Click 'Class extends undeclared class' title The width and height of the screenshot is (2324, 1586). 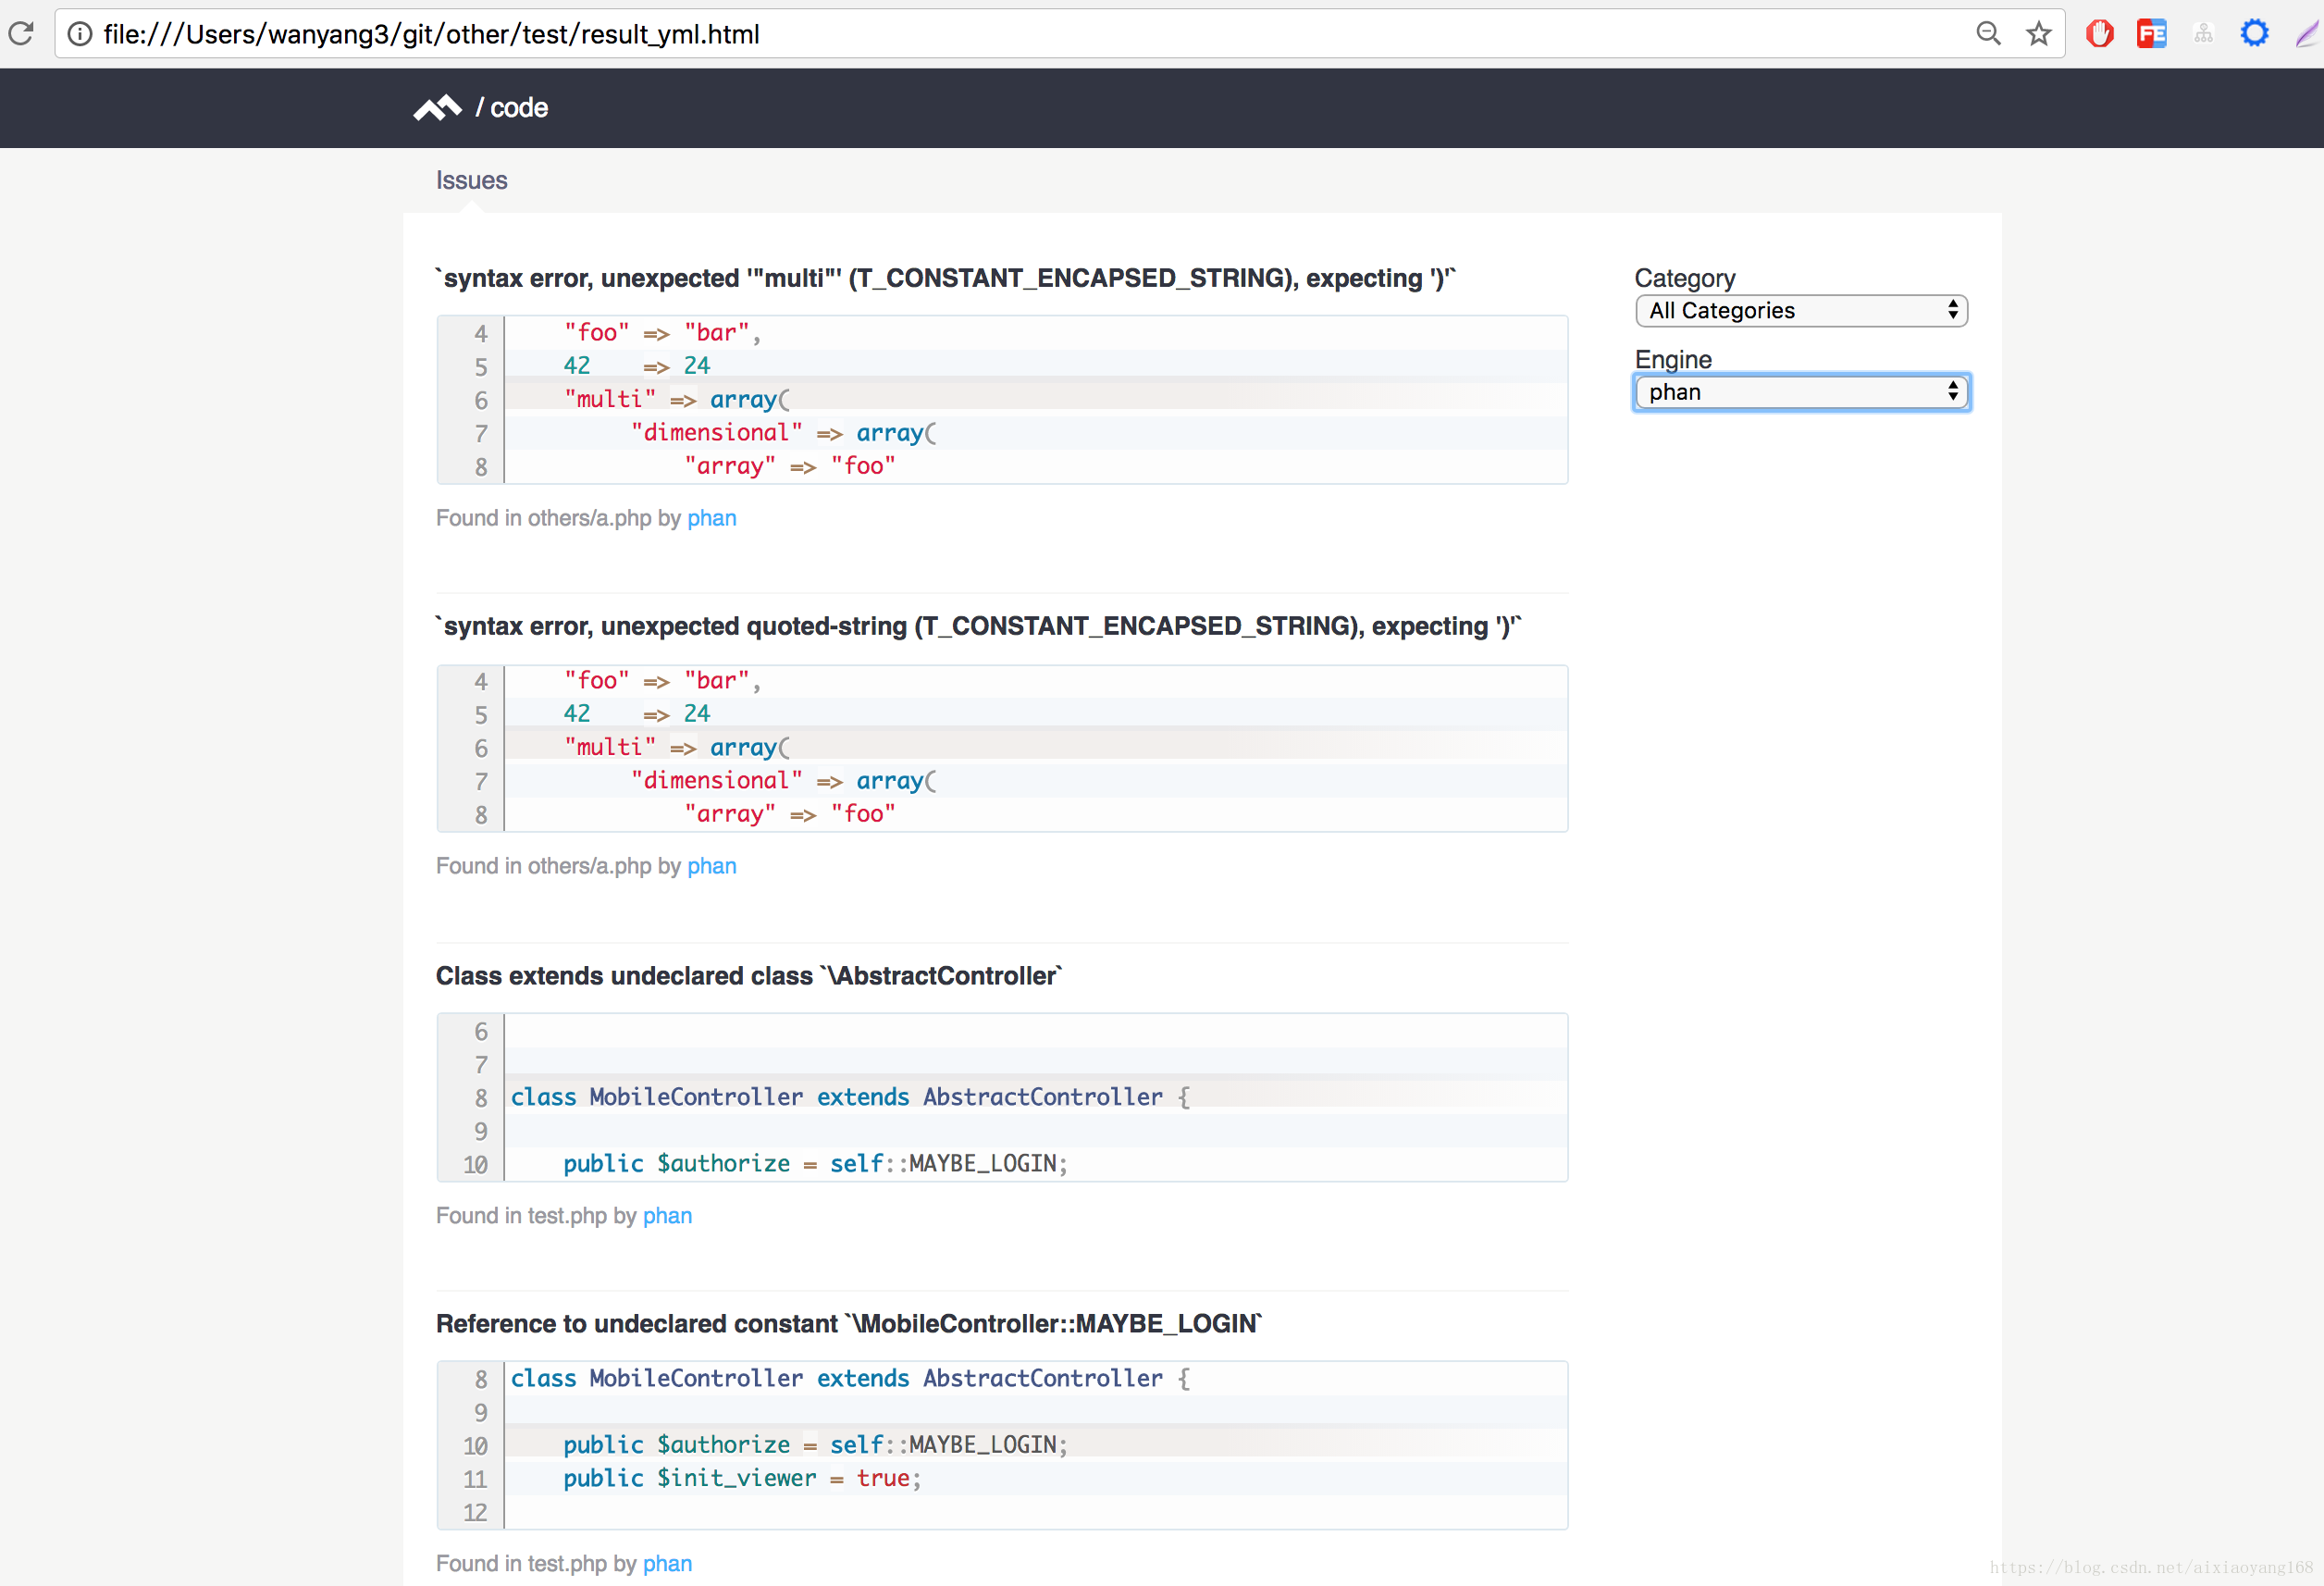pyautogui.click(x=749, y=976)
